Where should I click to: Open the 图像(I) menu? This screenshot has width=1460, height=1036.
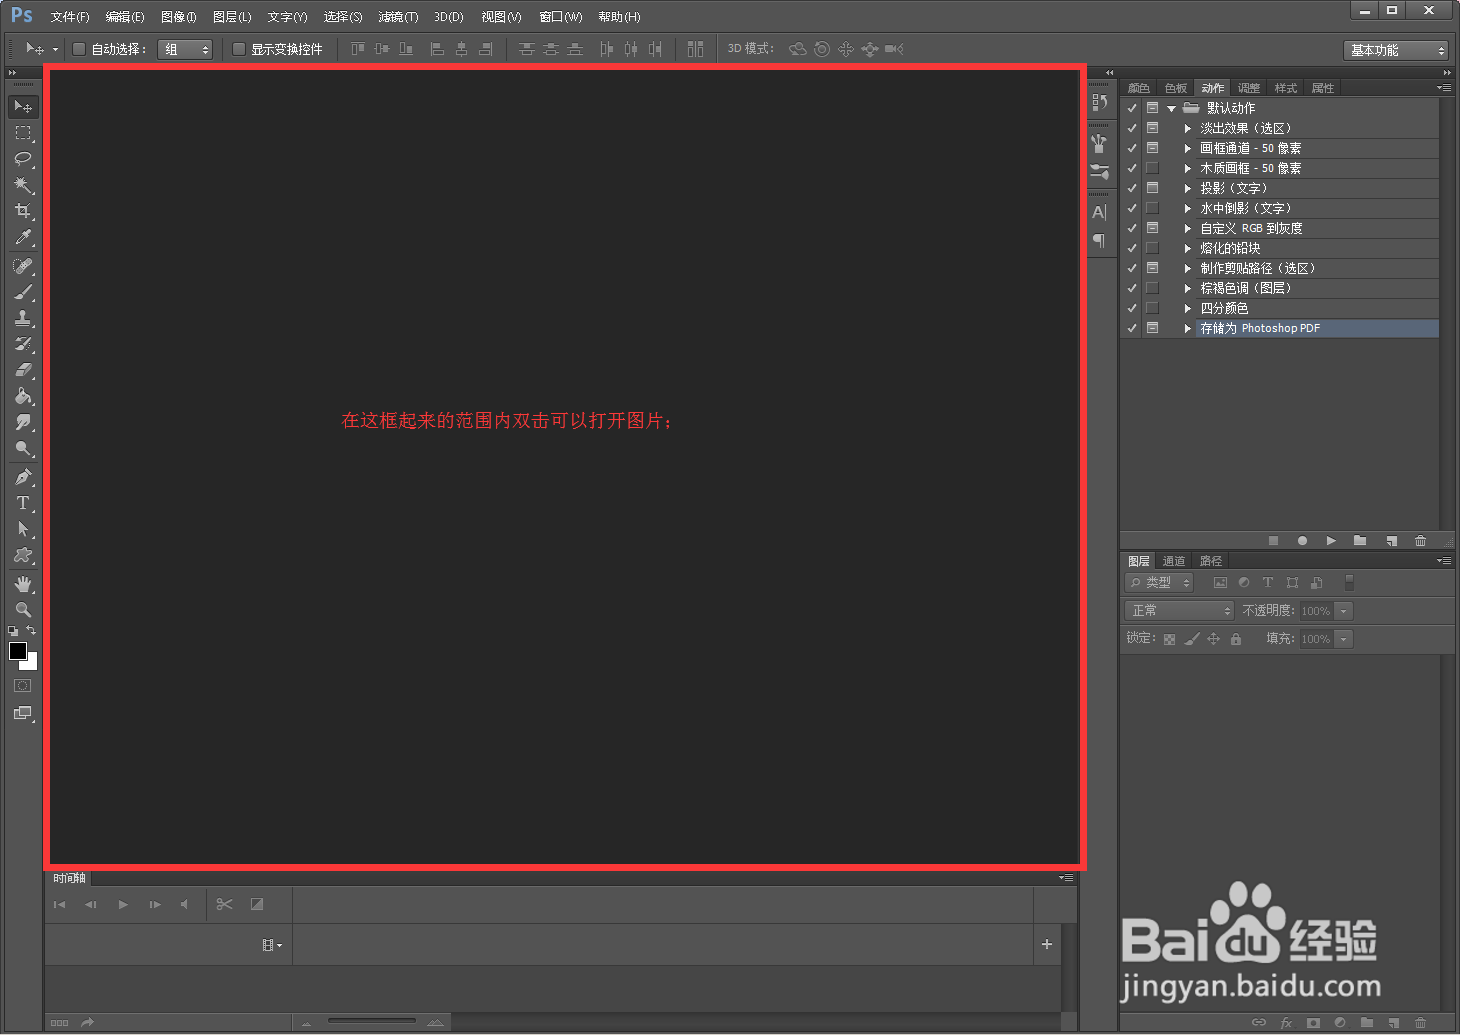pyautogui.click(x=179, y=17)
